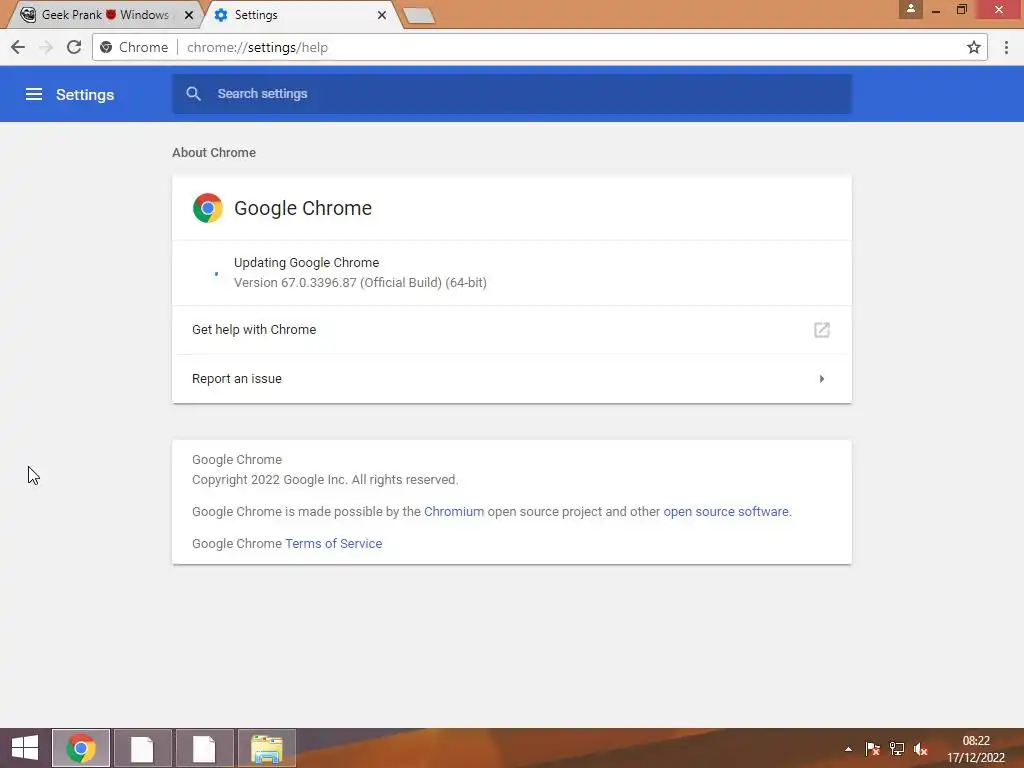Open the Windows Start button

[x=25, y=748]
